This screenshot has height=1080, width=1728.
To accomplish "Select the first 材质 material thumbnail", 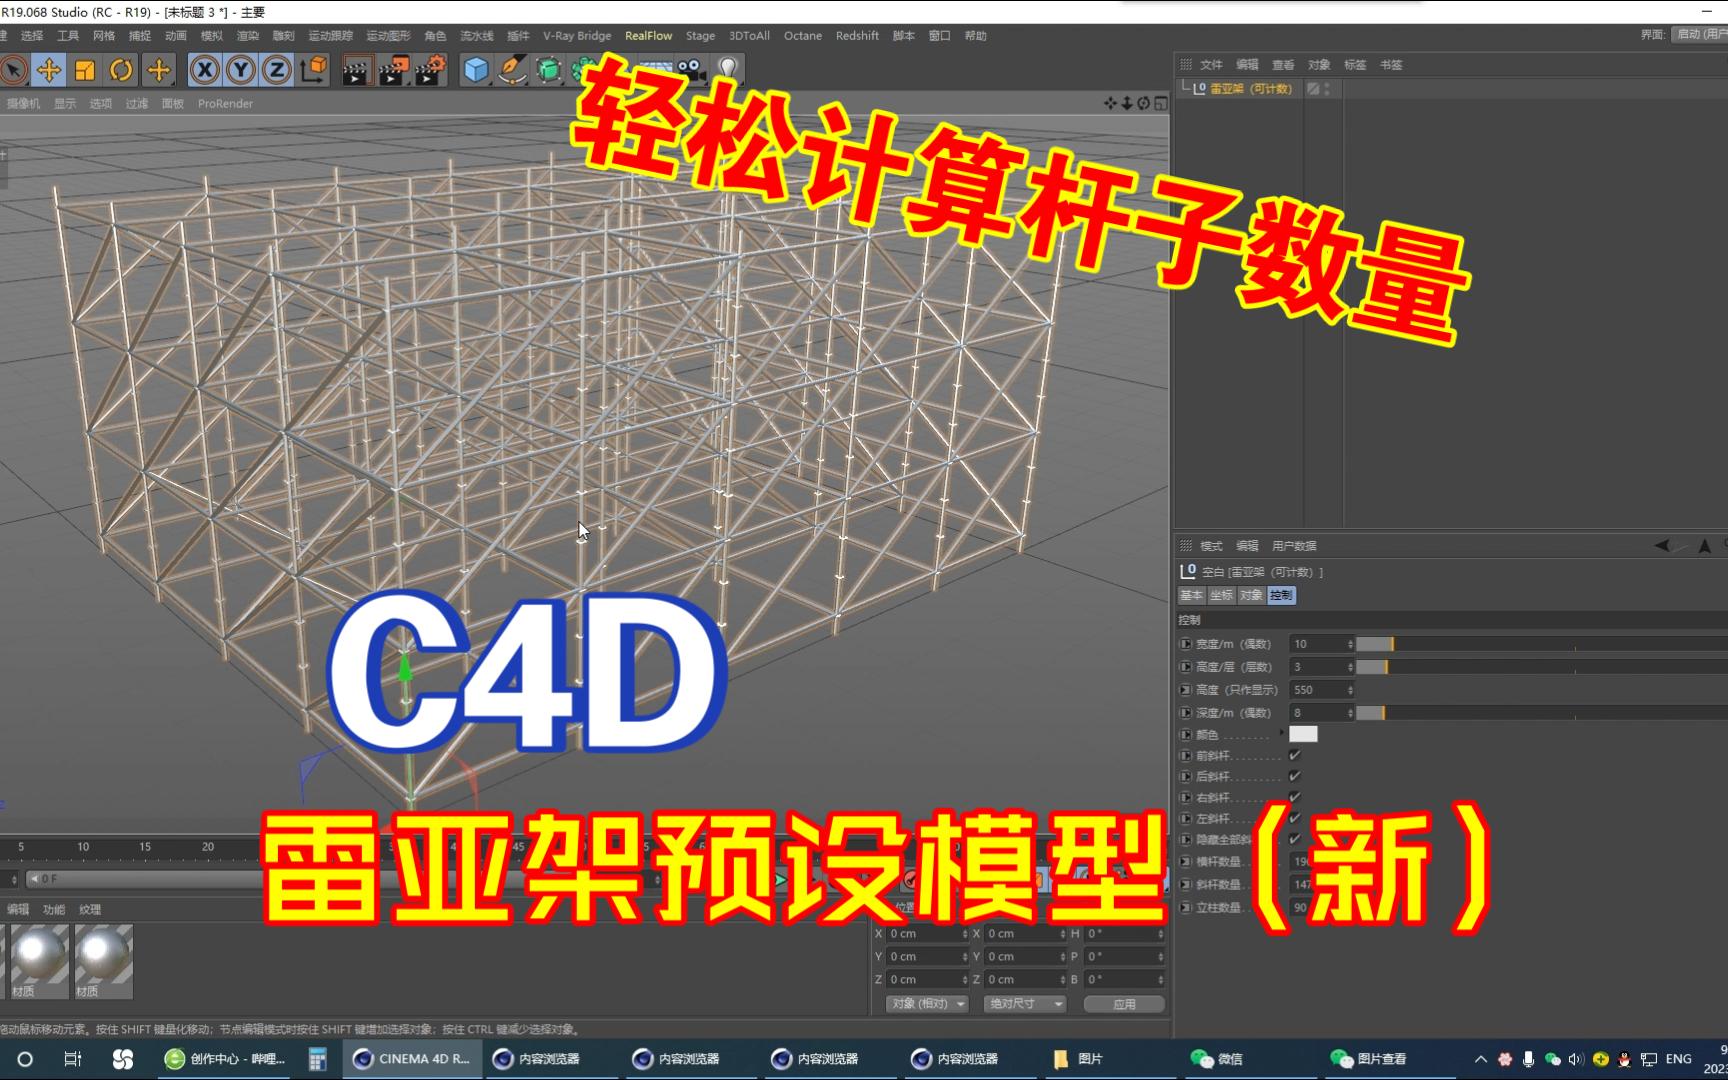I will click(x=38, y=961).
